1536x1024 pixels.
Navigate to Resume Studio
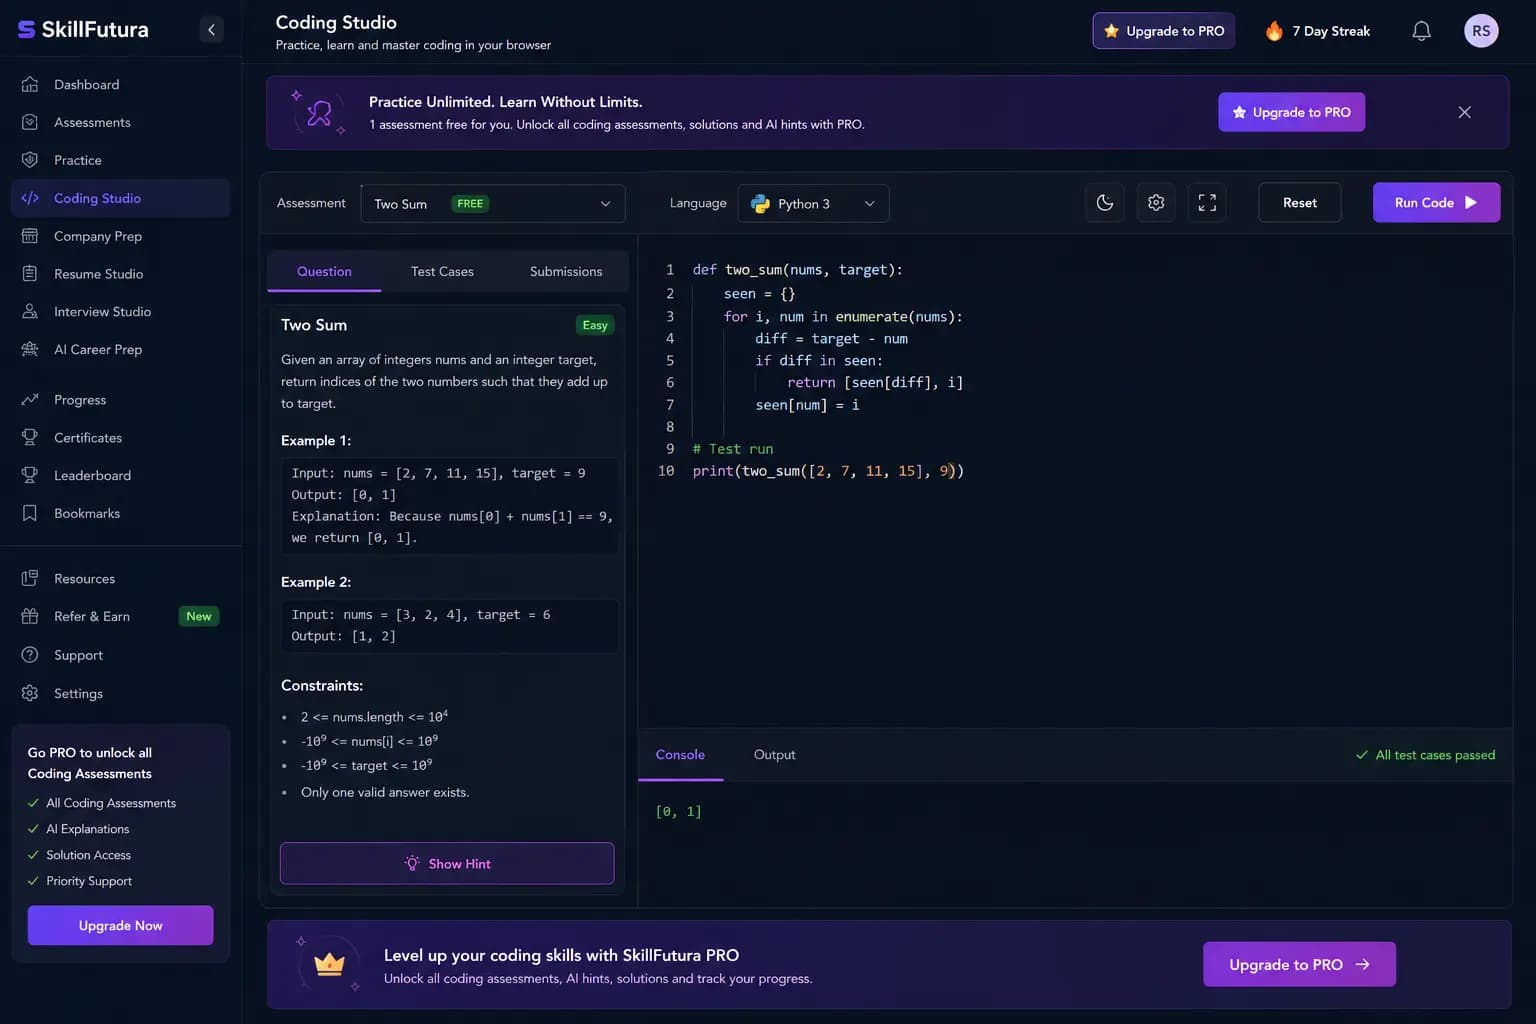click(120, 274)
